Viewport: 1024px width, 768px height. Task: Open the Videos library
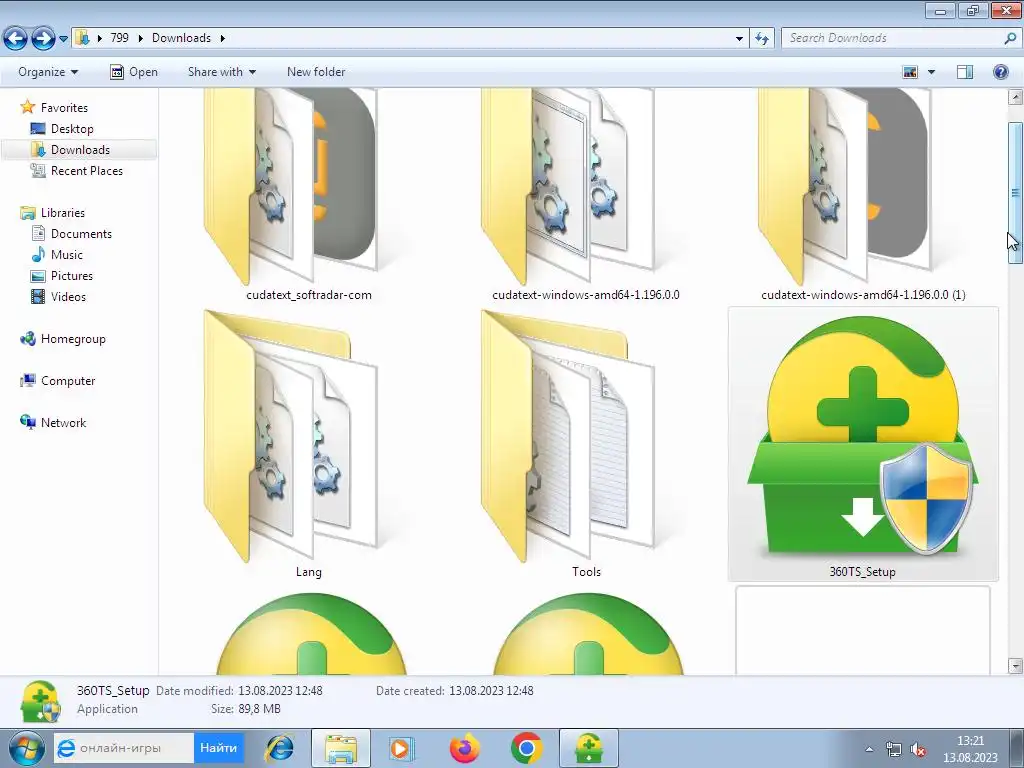(x=68, y=296)
